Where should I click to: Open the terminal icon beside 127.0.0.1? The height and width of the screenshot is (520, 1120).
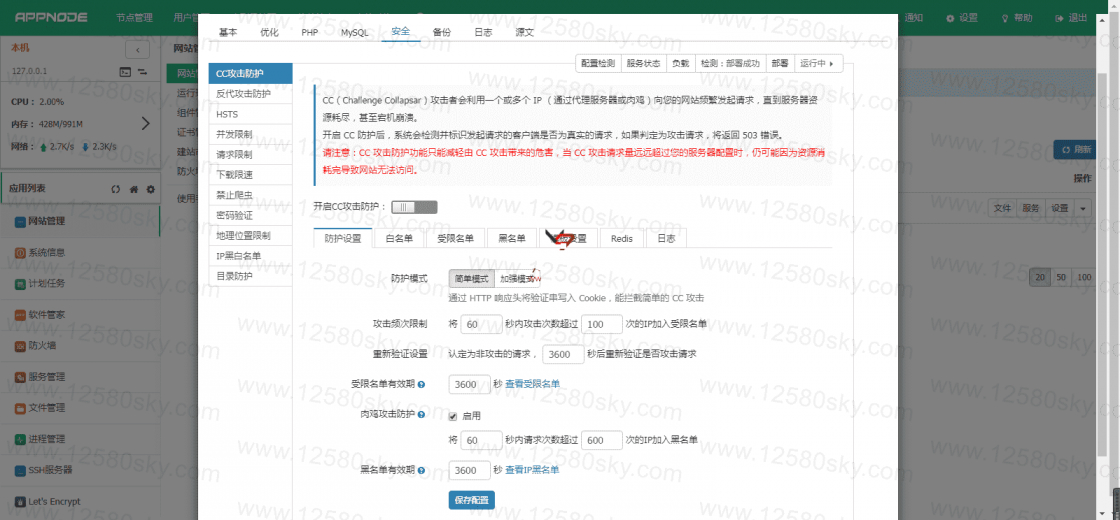point(125,71)
